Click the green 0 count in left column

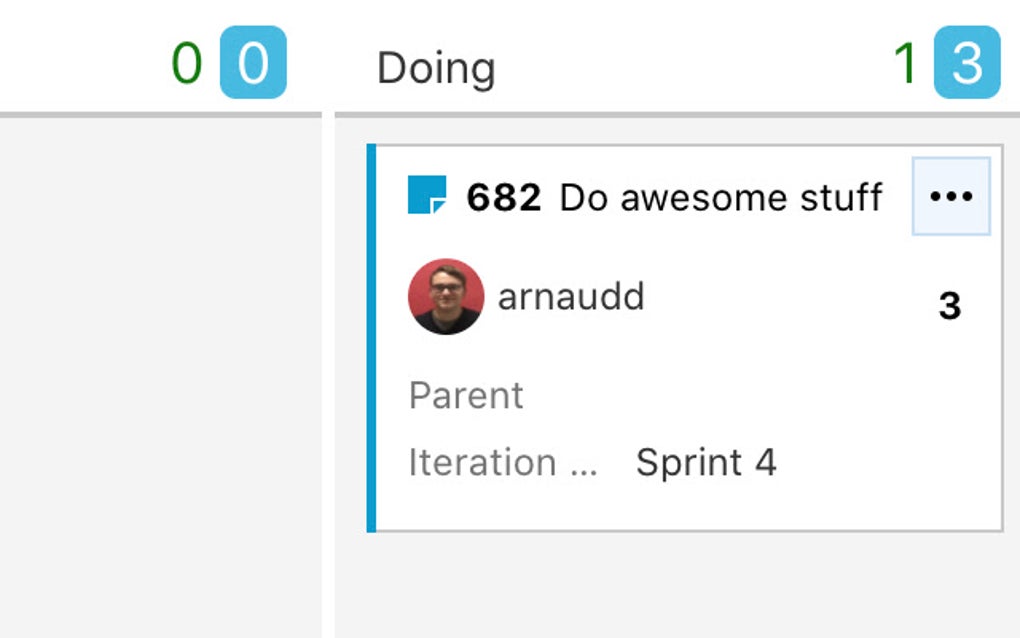click(x=186, y=63)
